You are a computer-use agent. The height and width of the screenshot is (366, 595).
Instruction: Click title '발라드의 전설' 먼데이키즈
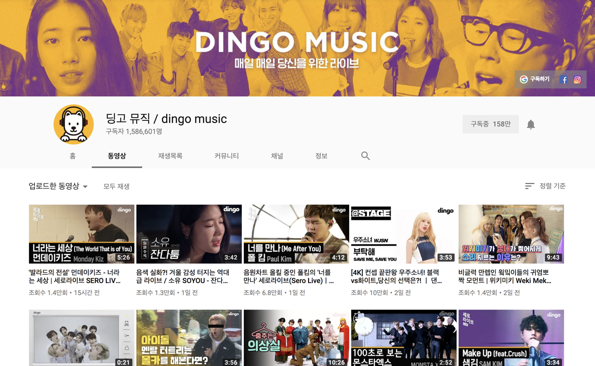[75, 276]
